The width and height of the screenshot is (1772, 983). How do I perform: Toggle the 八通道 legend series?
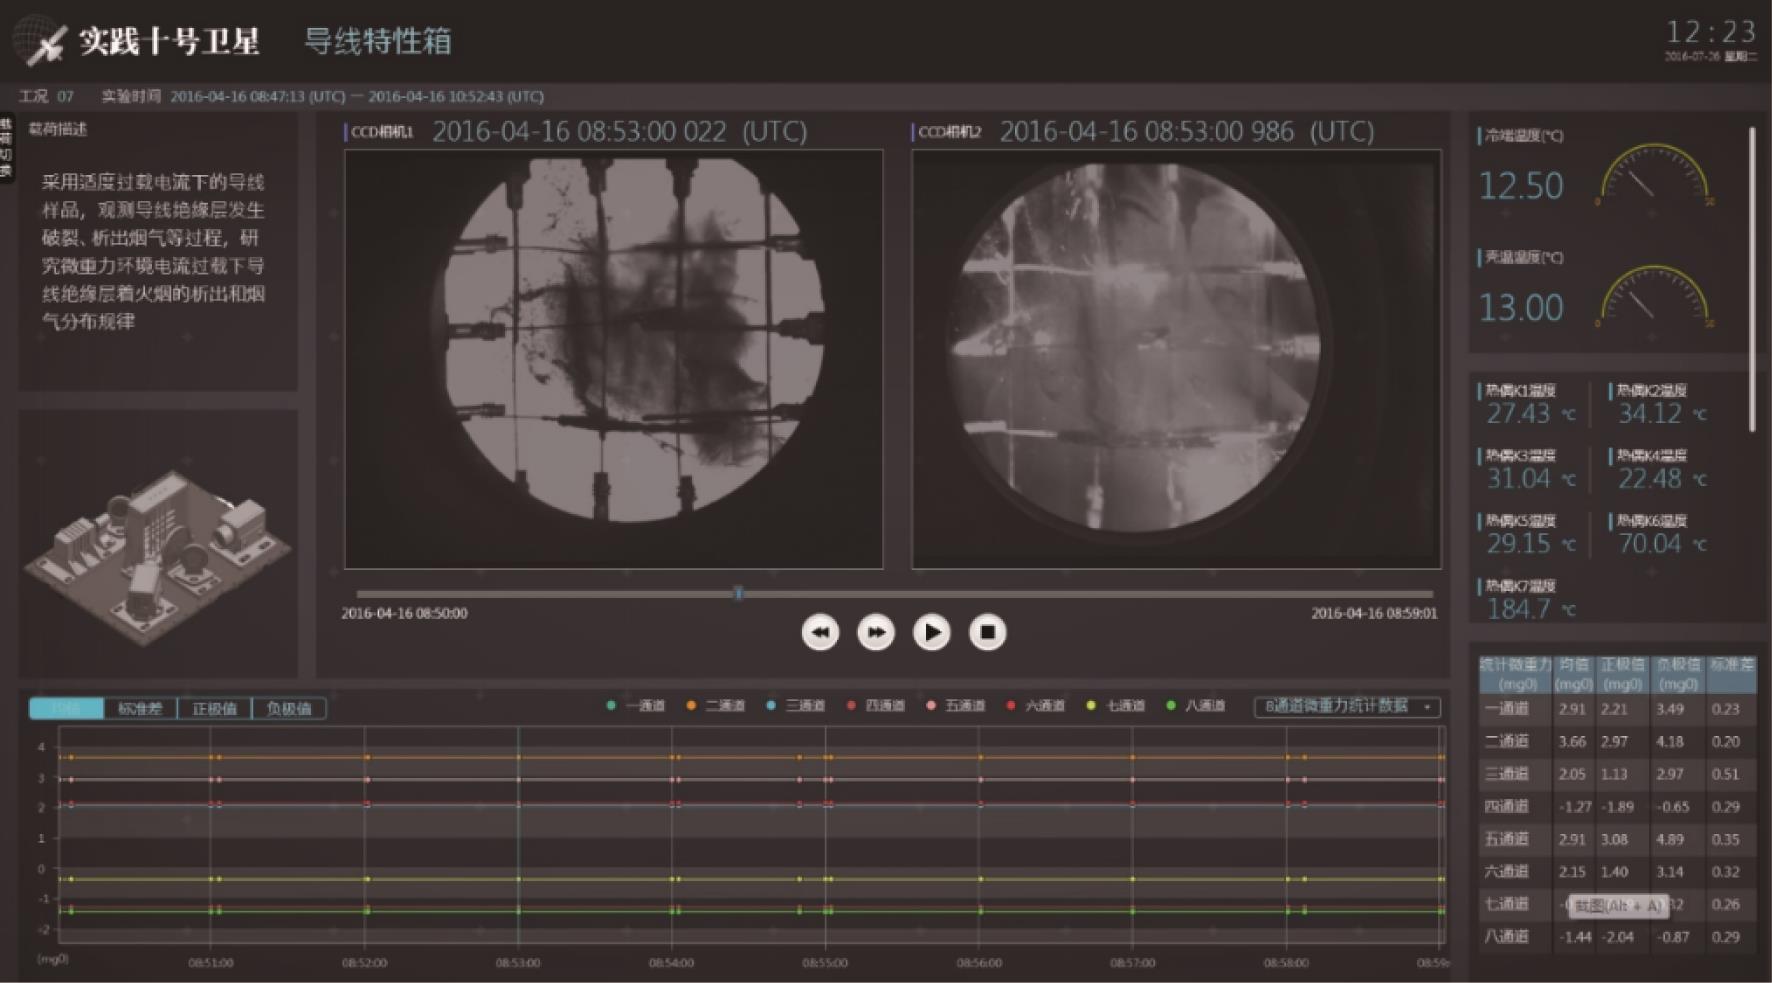click(x=1196, y=706)
